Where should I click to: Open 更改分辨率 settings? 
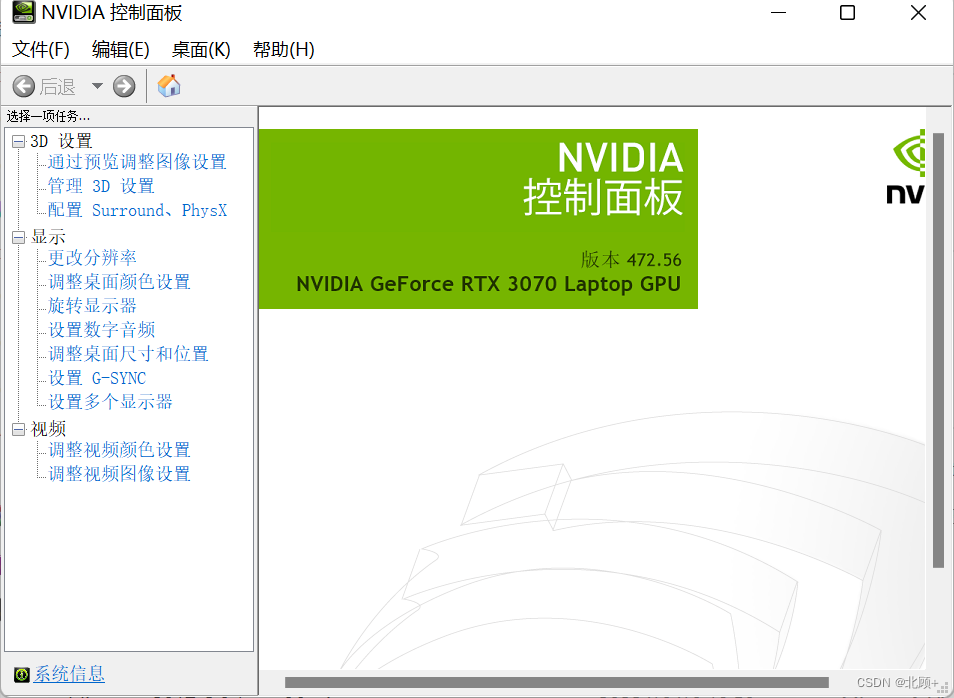point(90,257)
